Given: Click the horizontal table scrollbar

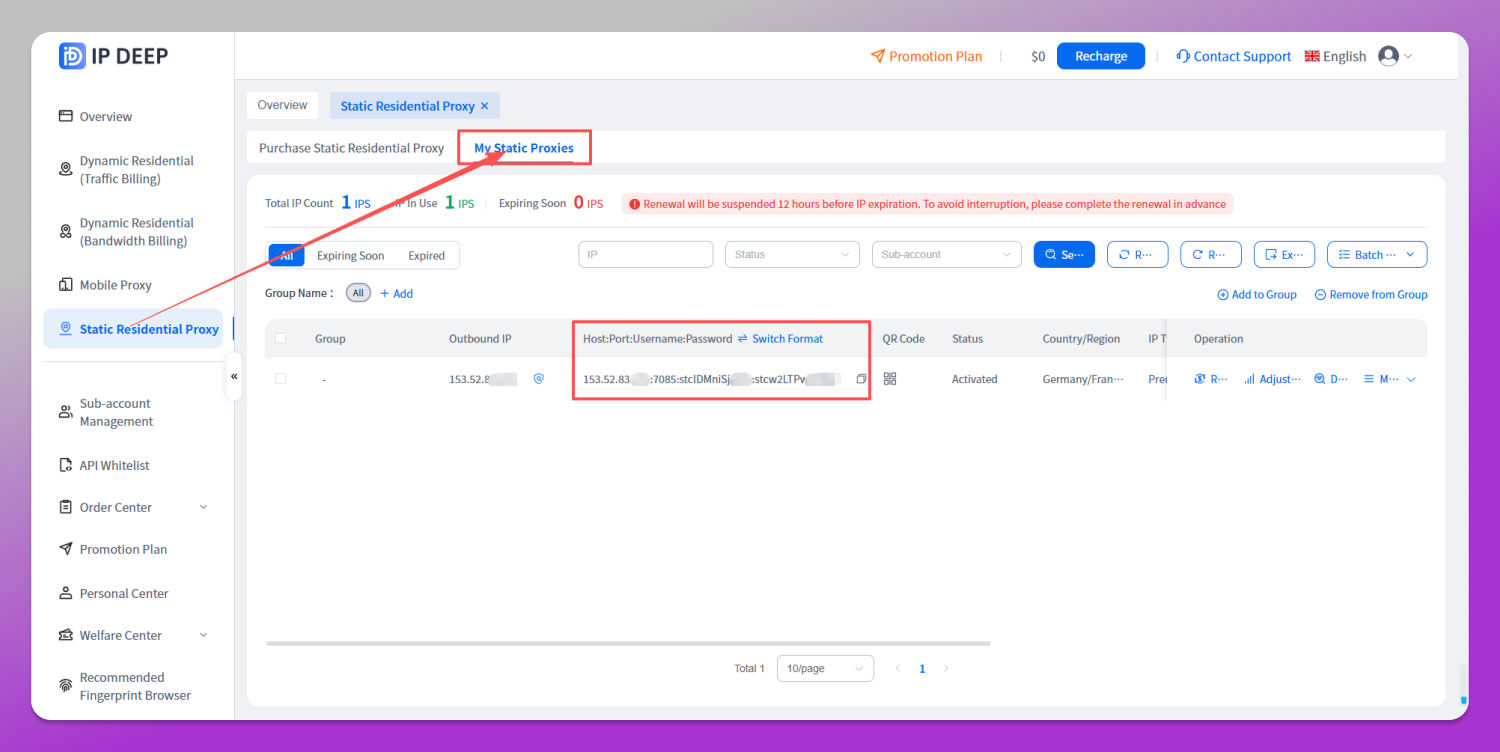Looking at the screenshot, I should (x=628, y=643).
